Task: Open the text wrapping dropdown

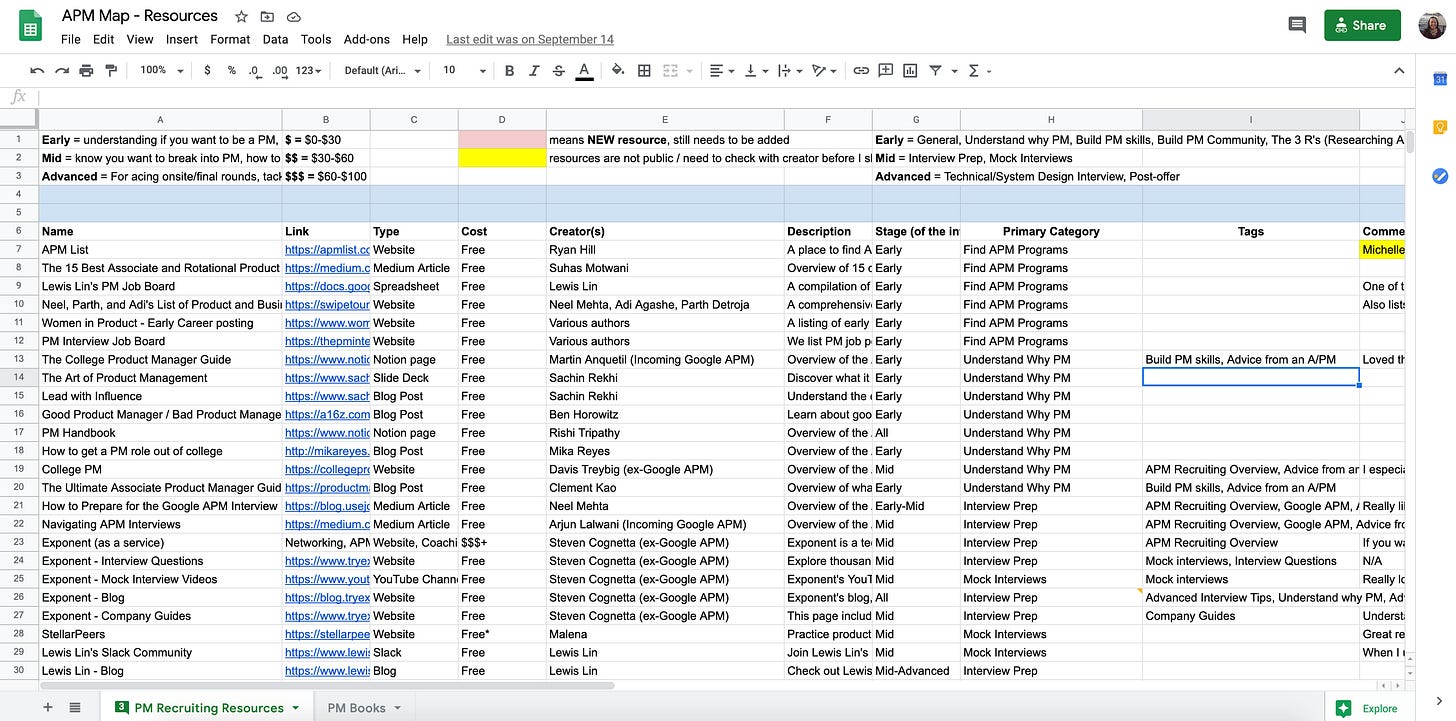Action: pyautogui.click(x=789, y=71)
